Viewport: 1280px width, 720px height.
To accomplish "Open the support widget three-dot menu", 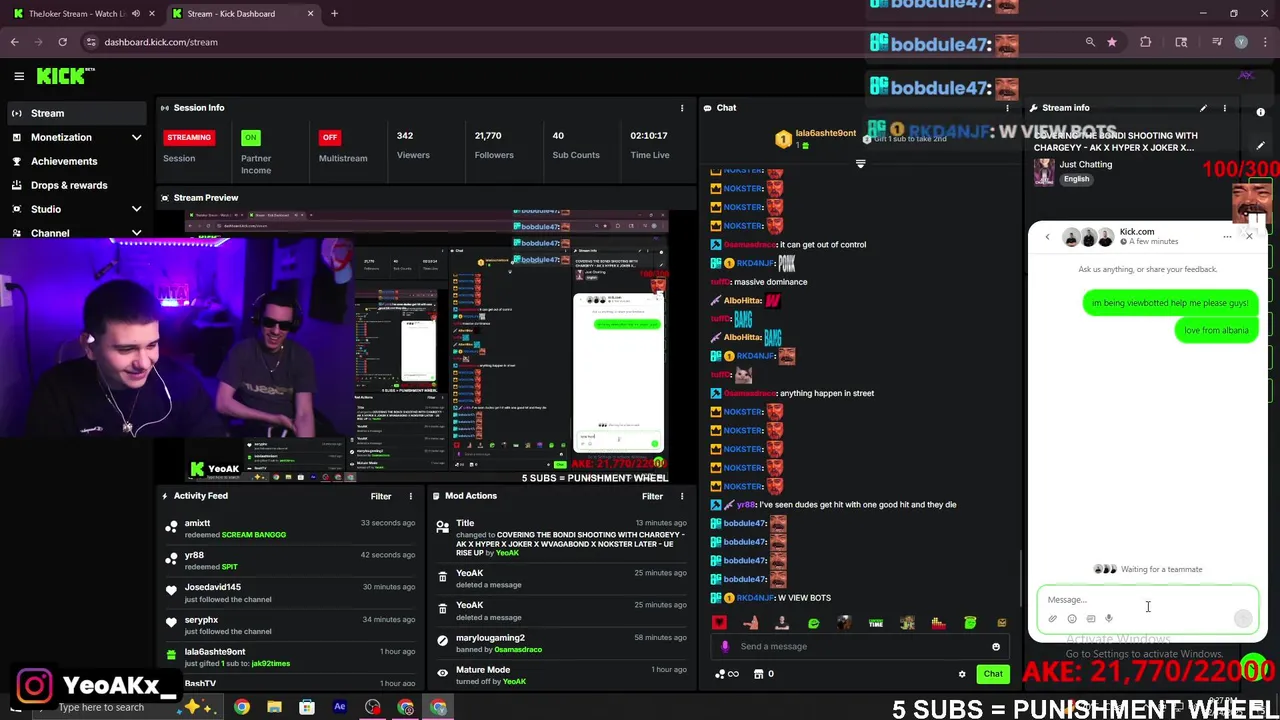I will (1227, 237).
